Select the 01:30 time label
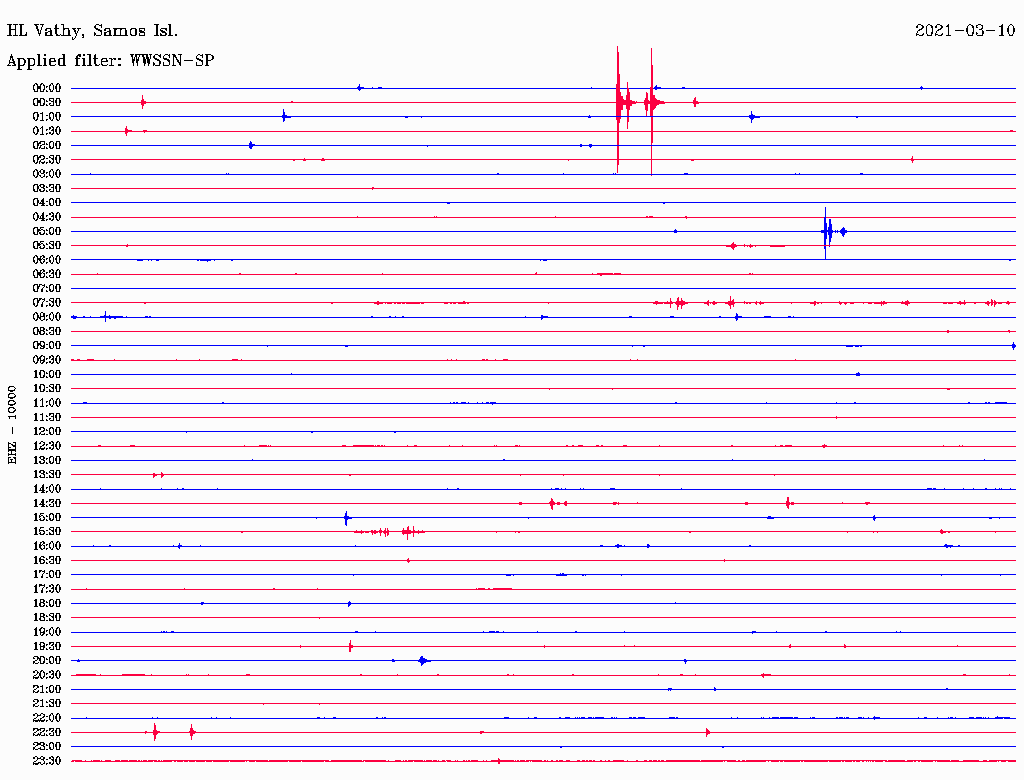This screenshot has width=1024, height=780. [47, 131]
